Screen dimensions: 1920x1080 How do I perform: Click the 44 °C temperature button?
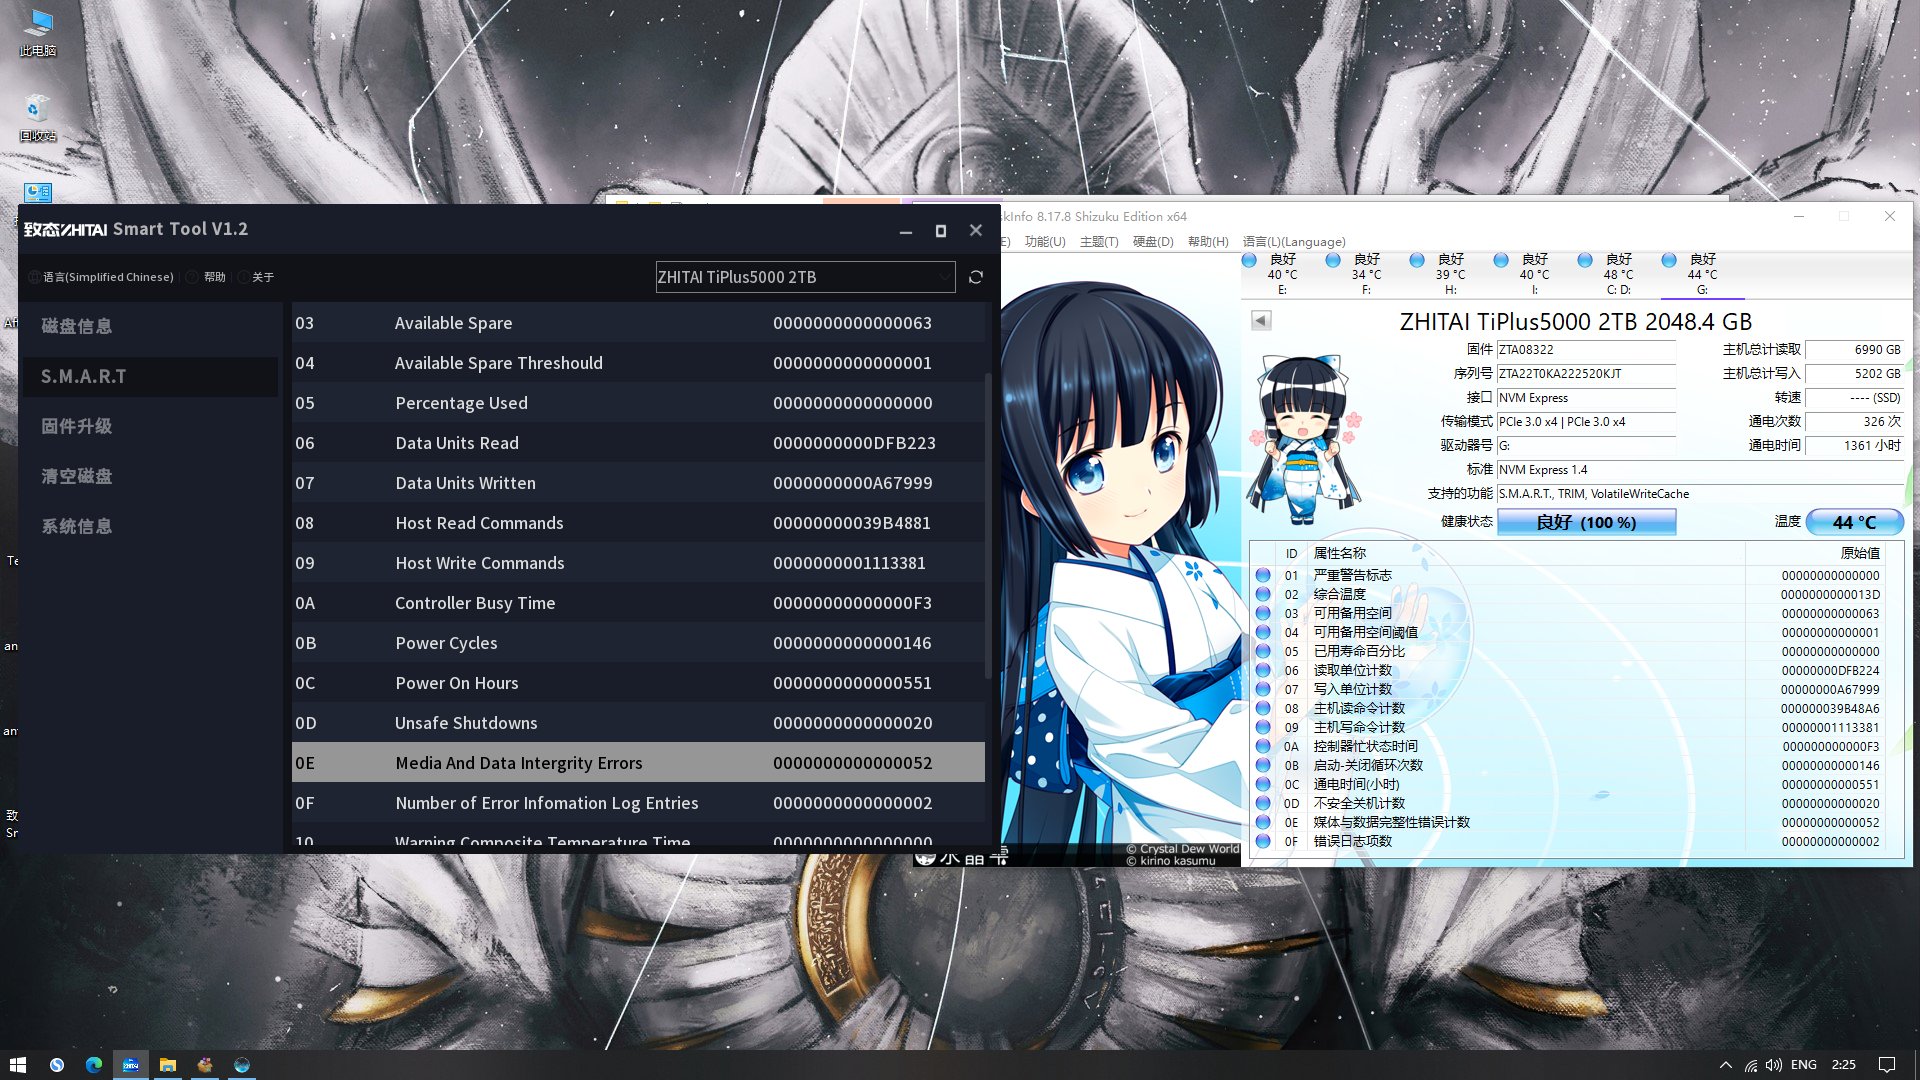1854,522
